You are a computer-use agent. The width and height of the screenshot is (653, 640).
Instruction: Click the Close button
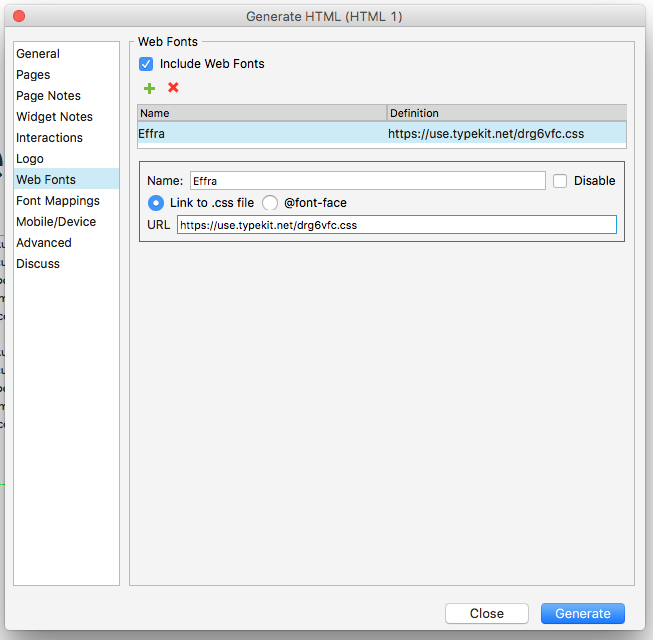pyautogui.click(x=487, y=614)
